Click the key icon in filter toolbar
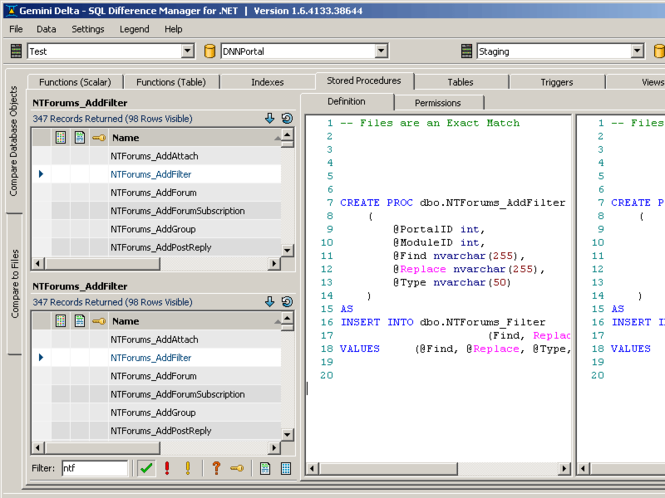This screenshot has width=665, height=498. (x=237, y=468)
